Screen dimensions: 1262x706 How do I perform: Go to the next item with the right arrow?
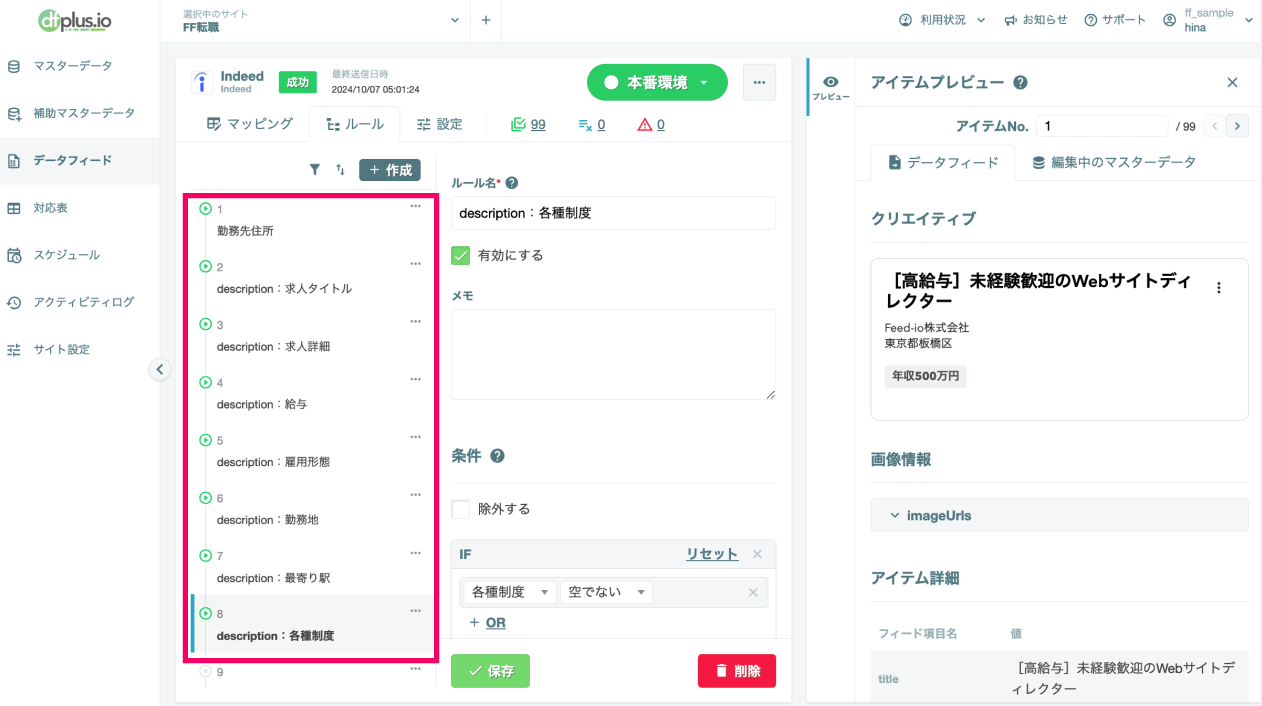1238,126
